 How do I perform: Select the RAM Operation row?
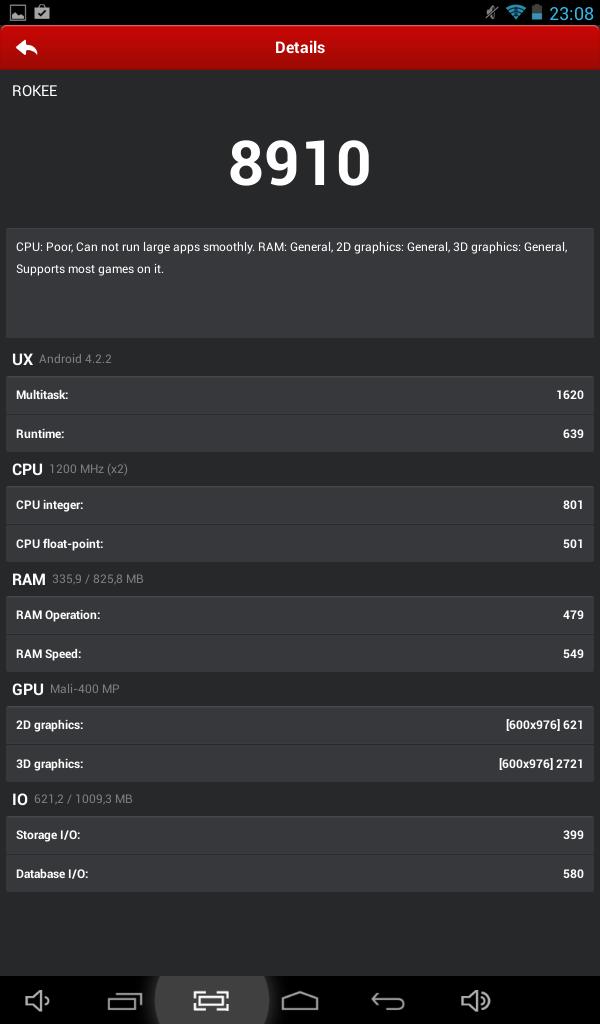(x=300, y=615)
